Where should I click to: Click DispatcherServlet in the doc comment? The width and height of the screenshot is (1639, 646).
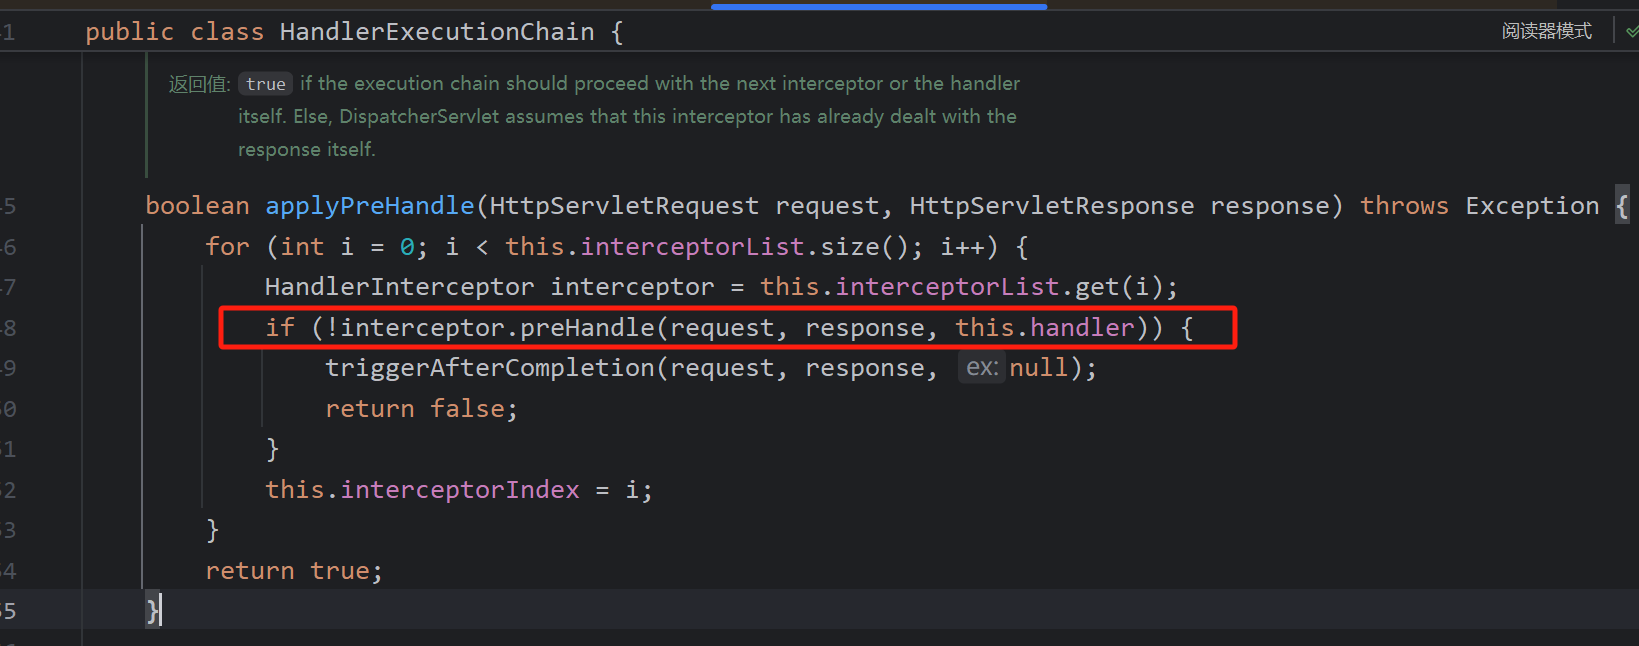419,117
